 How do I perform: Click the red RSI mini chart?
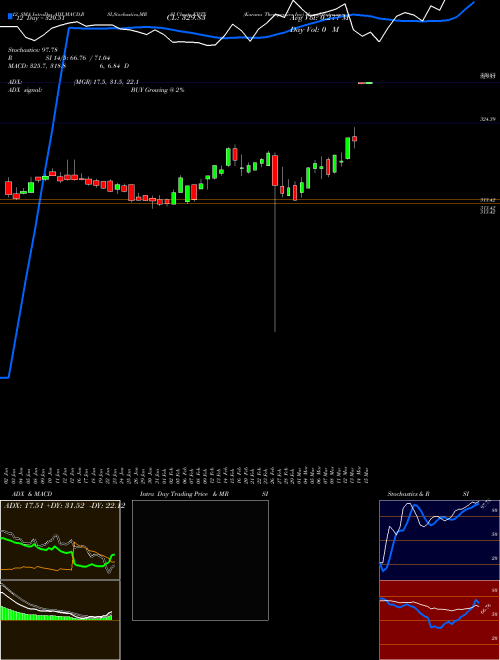coord(439,620)
